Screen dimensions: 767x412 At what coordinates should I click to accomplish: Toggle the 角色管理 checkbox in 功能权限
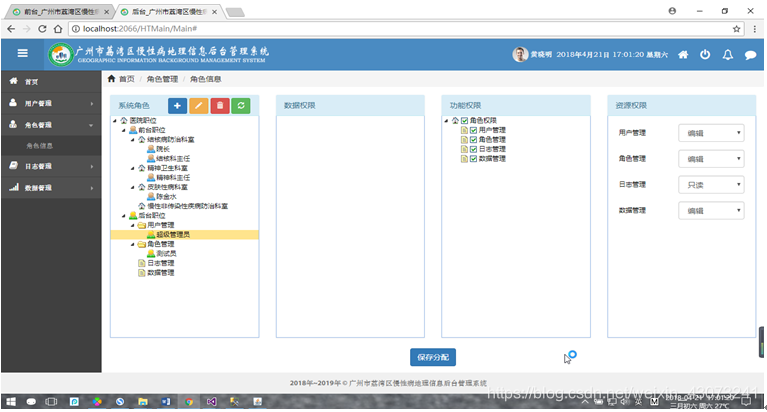[x=473, y=139]
